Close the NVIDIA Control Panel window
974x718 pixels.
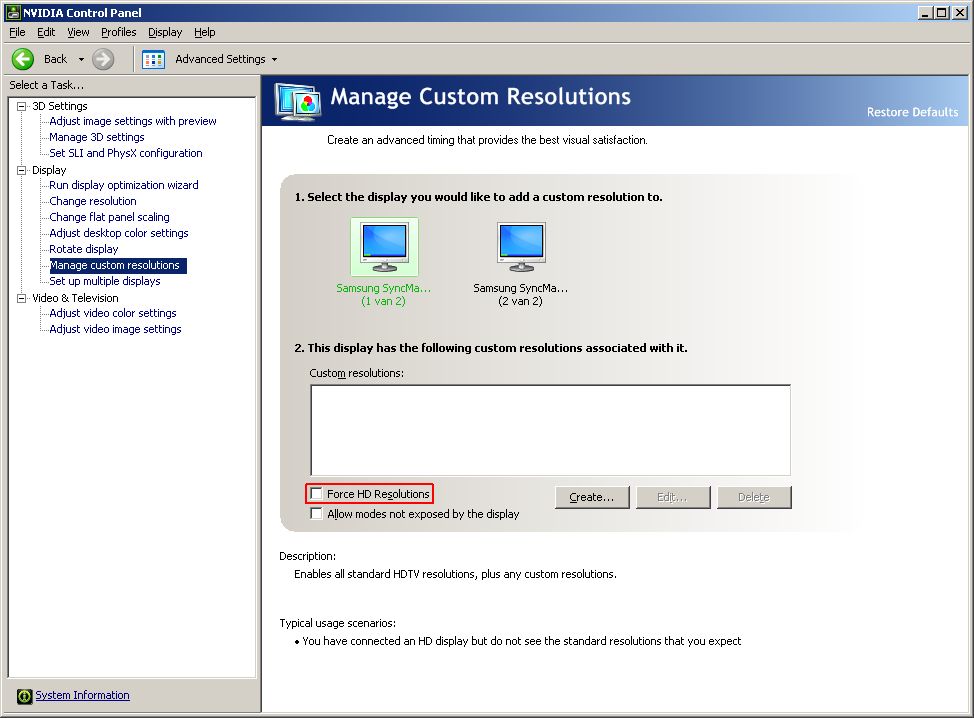(x=960, y=12)
